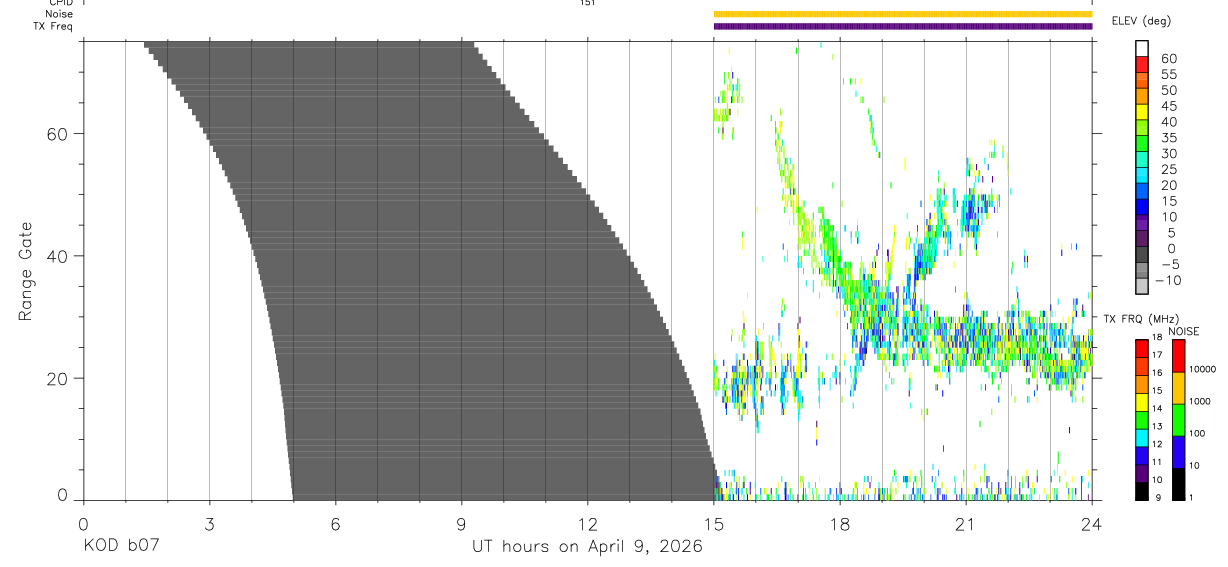Click the '20' tick on Range Gate axis
The height and width of the screenshot is (567, 1228).
tap(58, 379)
